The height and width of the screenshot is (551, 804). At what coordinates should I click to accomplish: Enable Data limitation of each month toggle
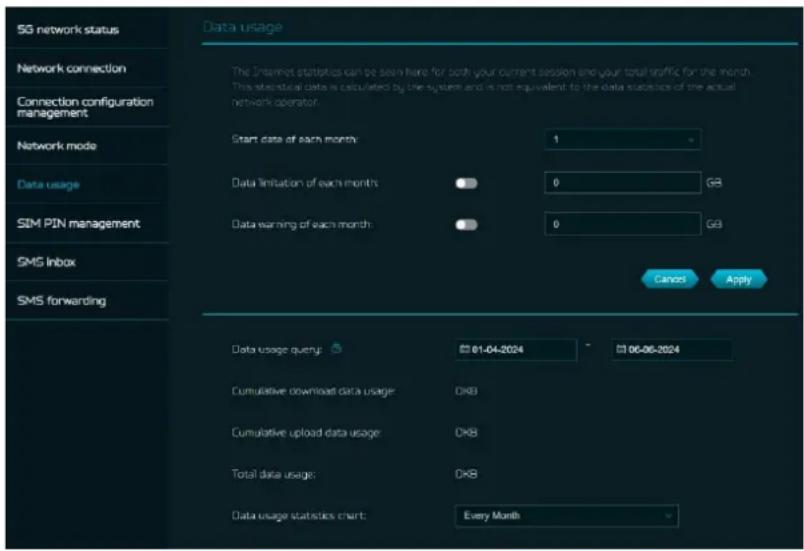(466, 183)
